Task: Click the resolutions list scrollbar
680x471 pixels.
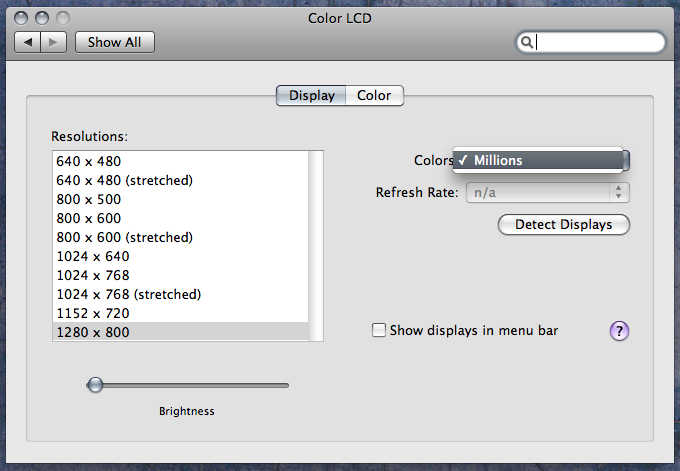Action: pos(316,245)
